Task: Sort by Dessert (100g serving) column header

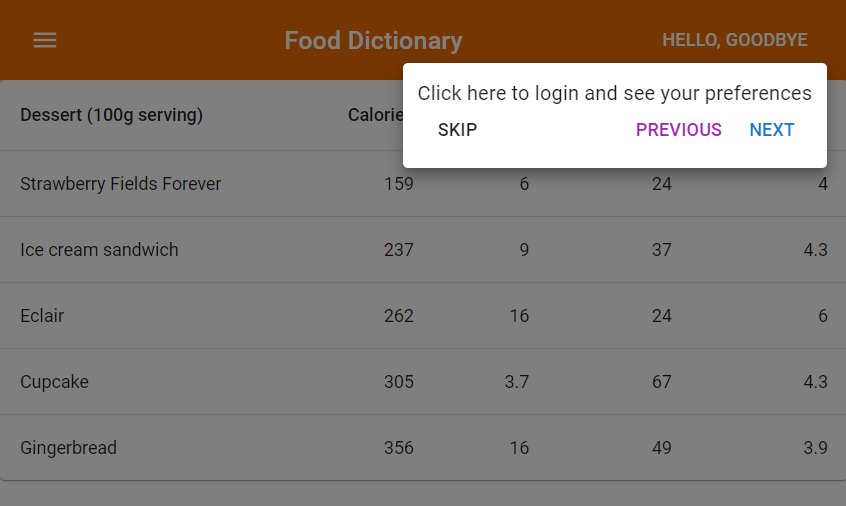Action: [111, 115]
